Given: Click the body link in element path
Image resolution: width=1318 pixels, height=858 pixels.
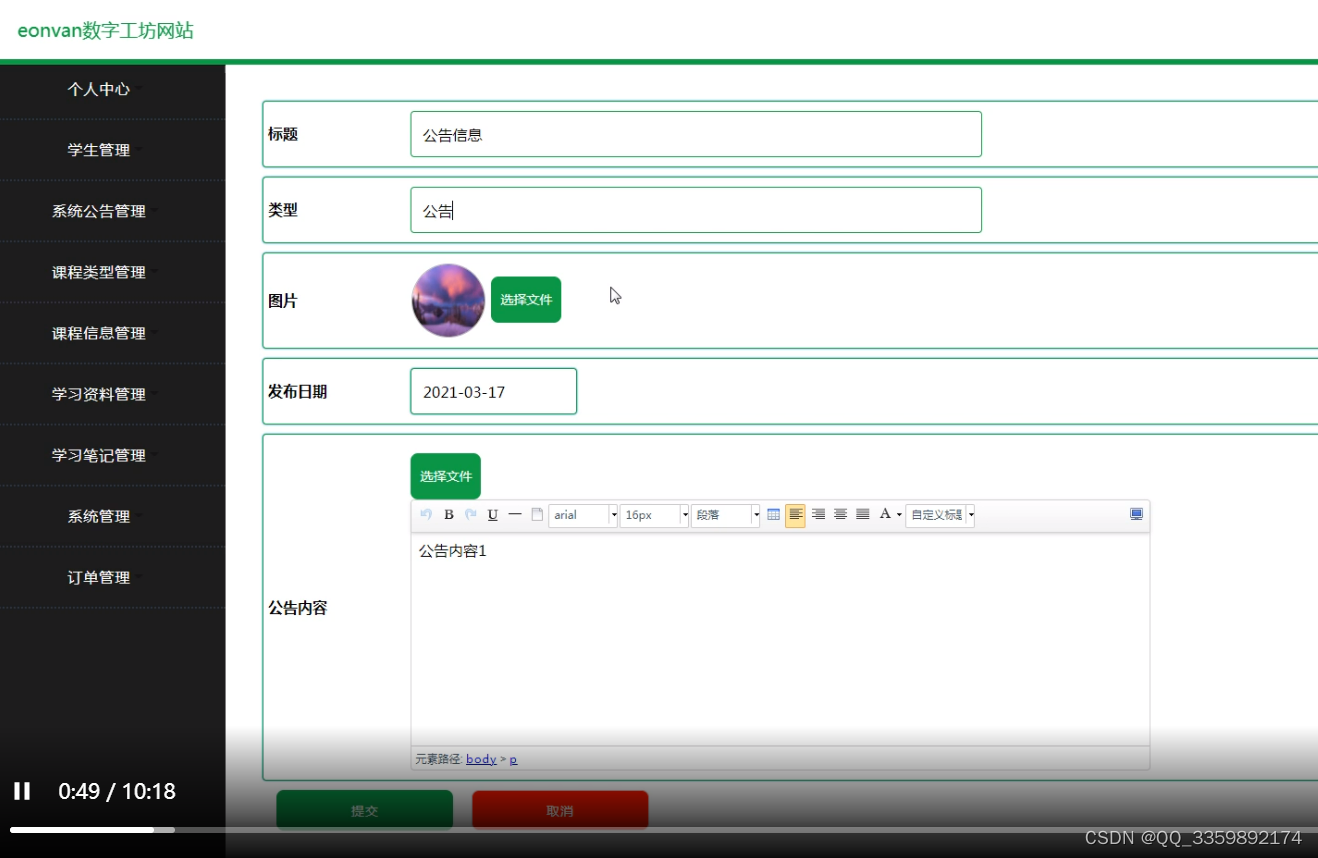Looking at the screenshot, I should click(x=481, y=759).
